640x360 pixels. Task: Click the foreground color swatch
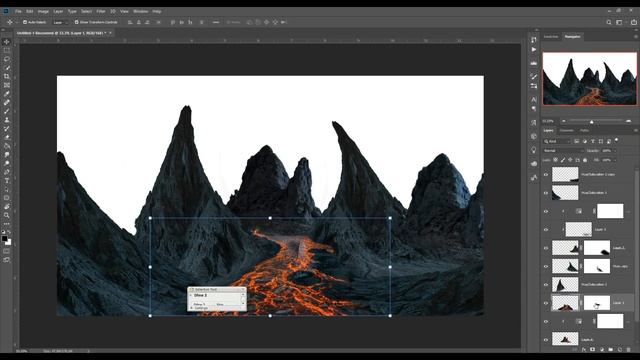coord(4,238)
